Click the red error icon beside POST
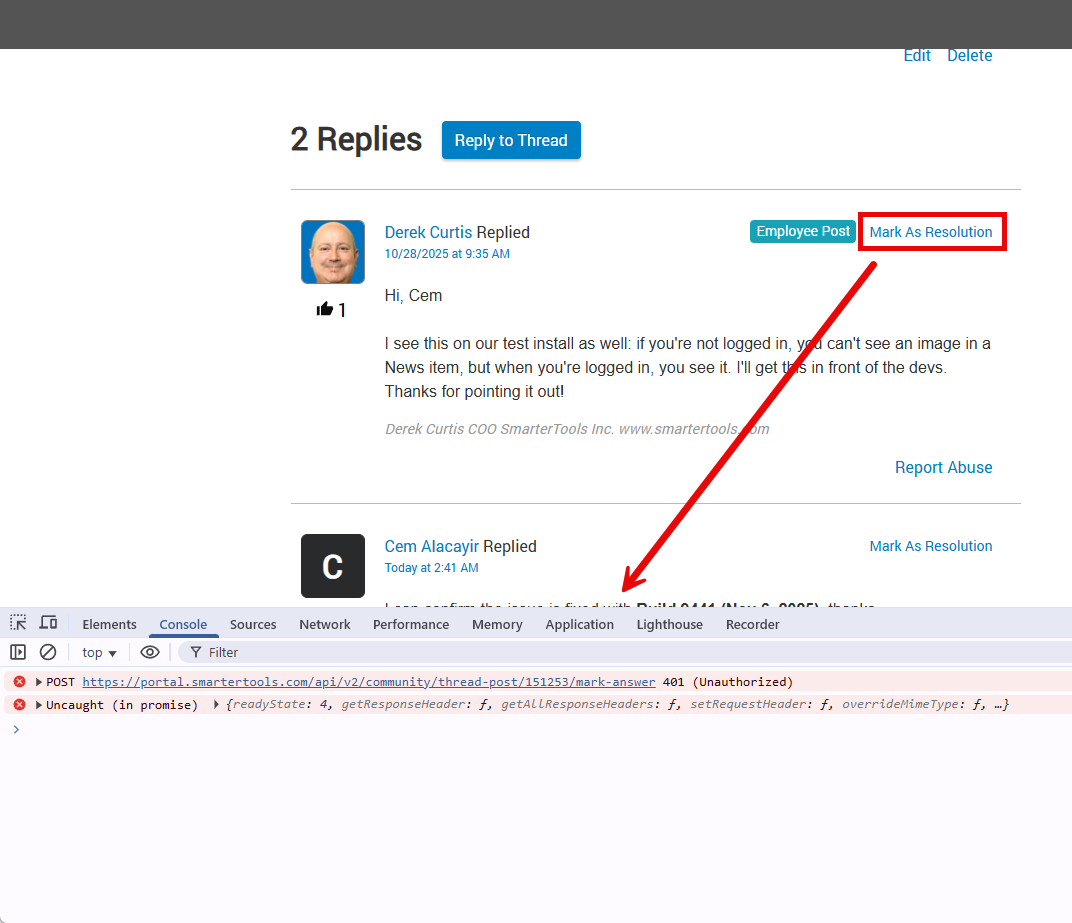 coord(19,682)
